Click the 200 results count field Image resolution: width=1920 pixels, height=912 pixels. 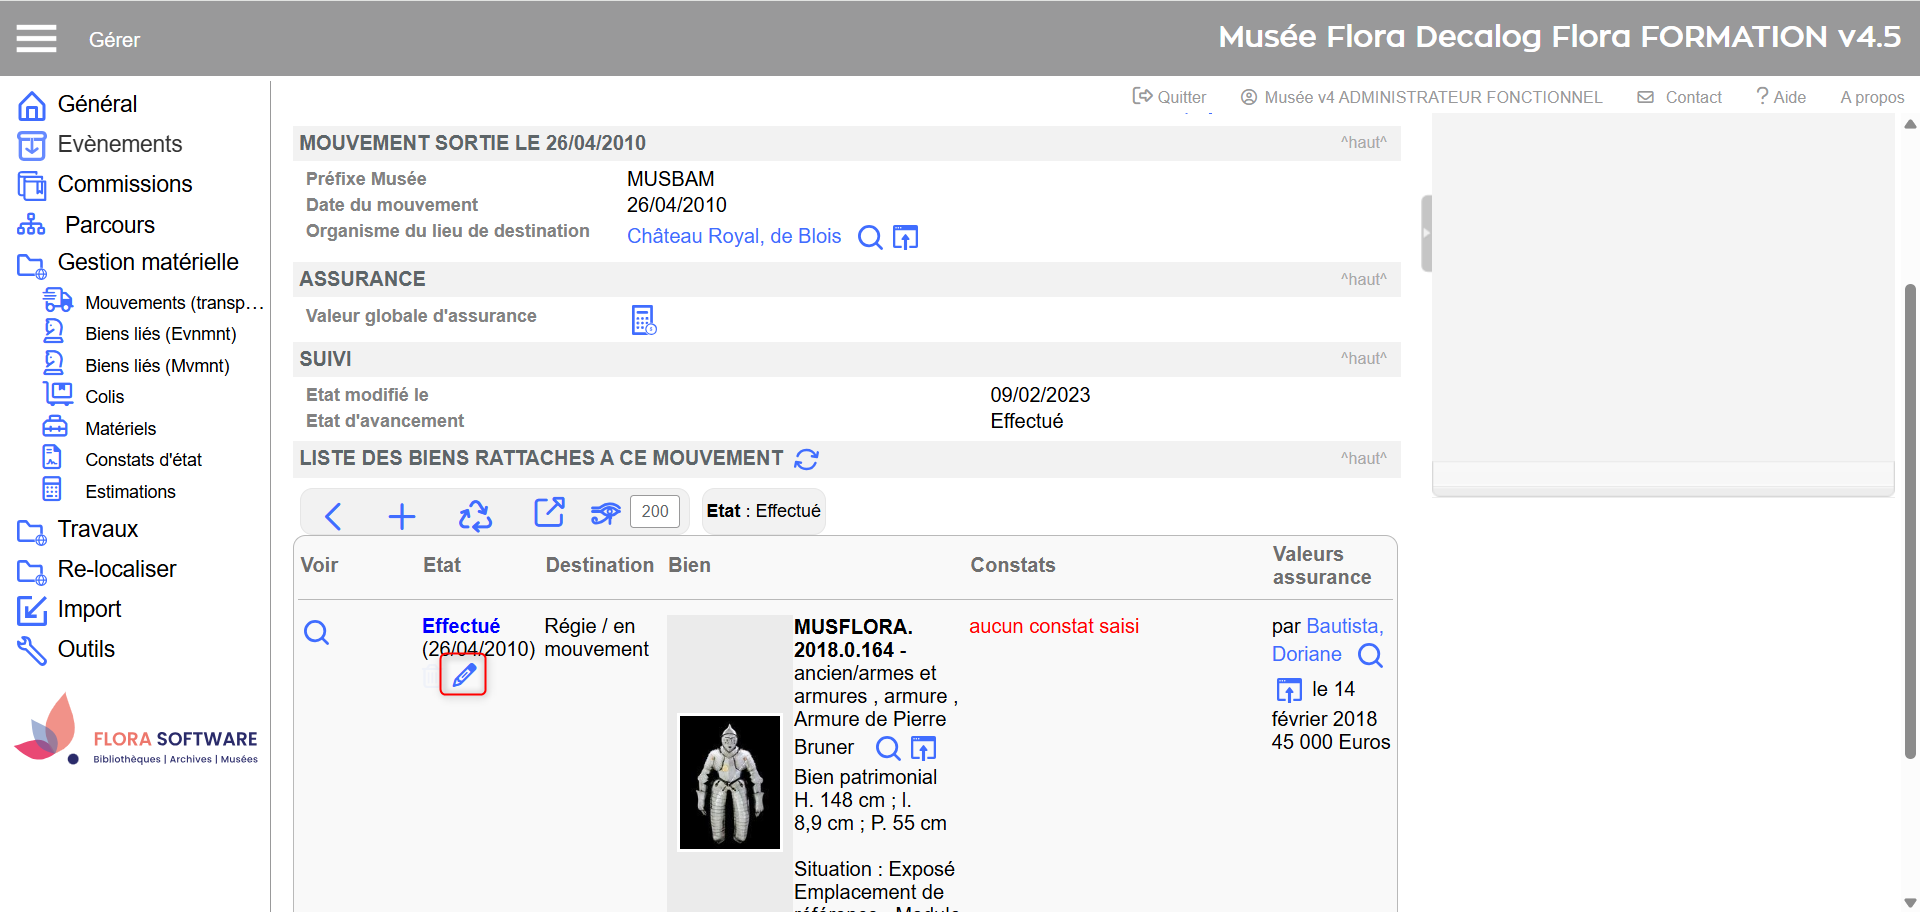pyautogui.click(x=655, y=512)
